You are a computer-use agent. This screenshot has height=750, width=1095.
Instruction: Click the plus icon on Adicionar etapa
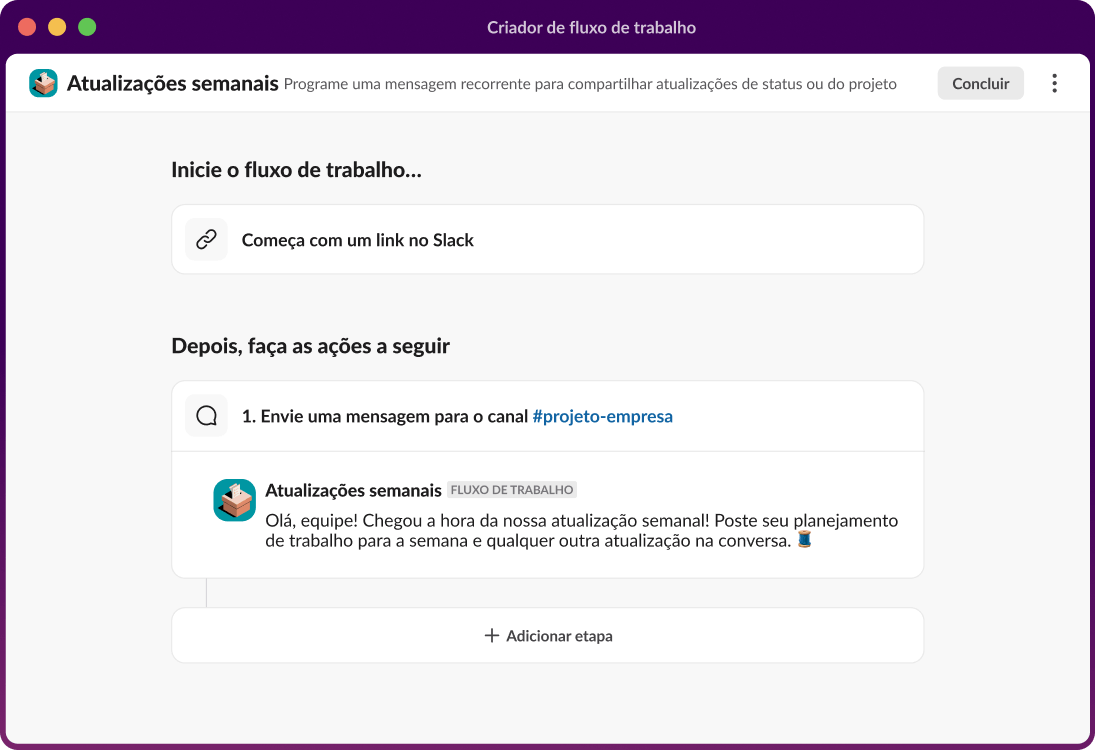coord(490,635)
